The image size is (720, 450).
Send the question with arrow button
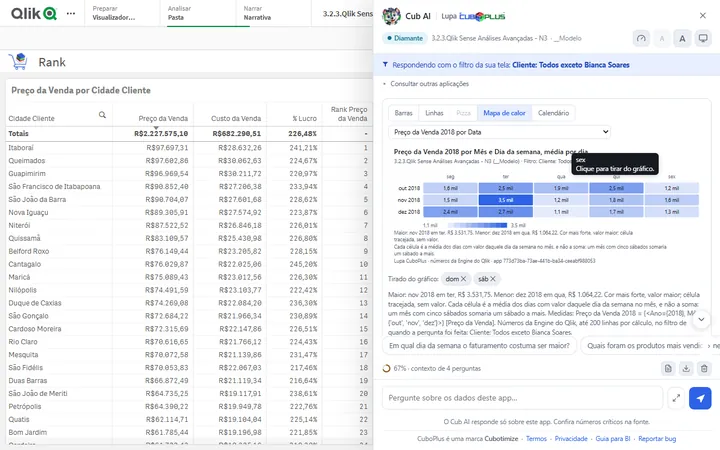tap(700, 398)
